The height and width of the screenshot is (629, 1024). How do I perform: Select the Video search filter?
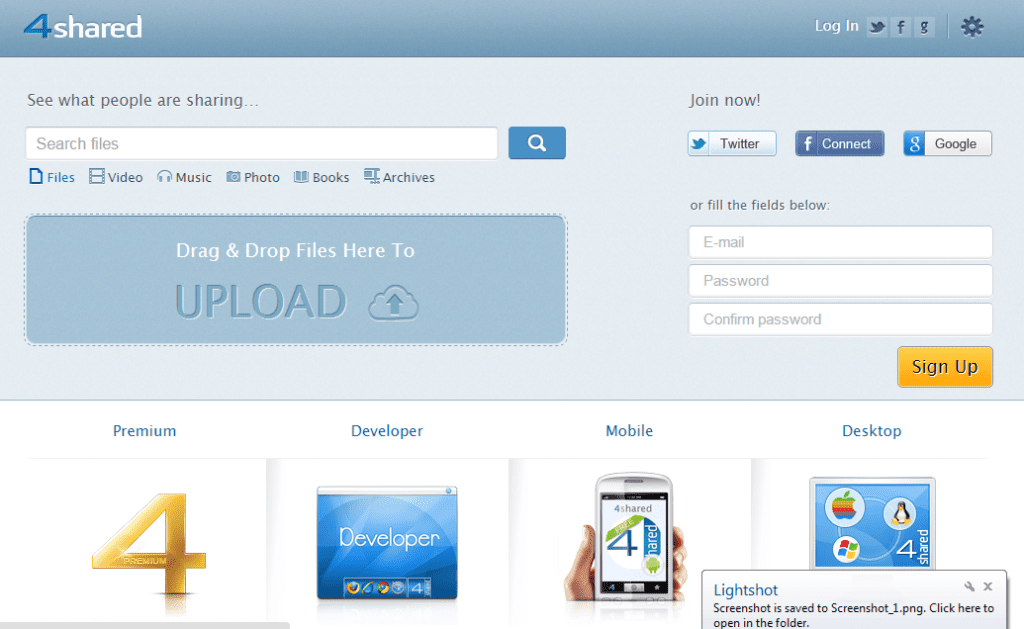(116, 177)
